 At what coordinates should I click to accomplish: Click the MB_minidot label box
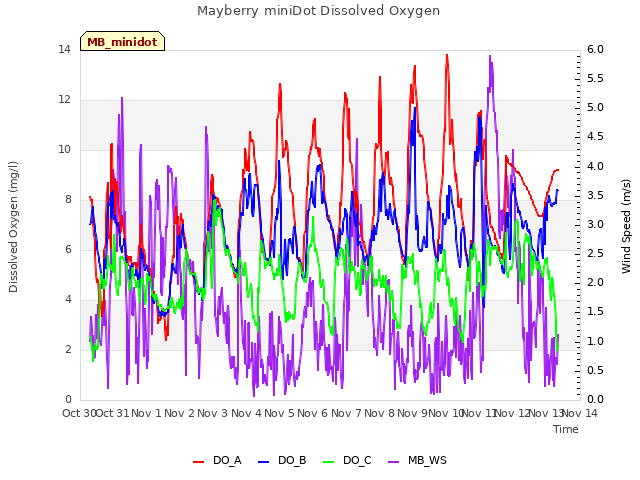click(122, 41)
